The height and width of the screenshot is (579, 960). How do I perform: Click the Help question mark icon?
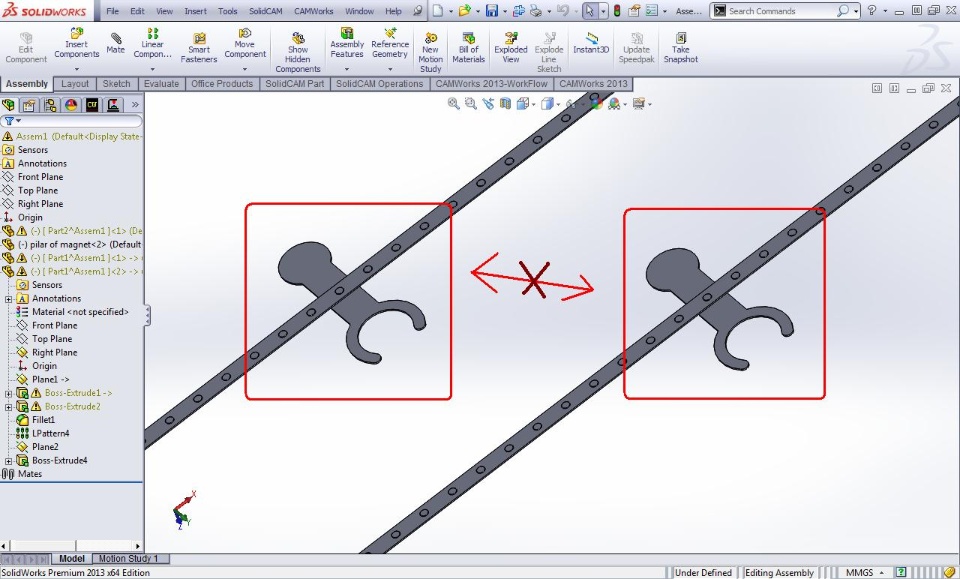click(872, 10)
